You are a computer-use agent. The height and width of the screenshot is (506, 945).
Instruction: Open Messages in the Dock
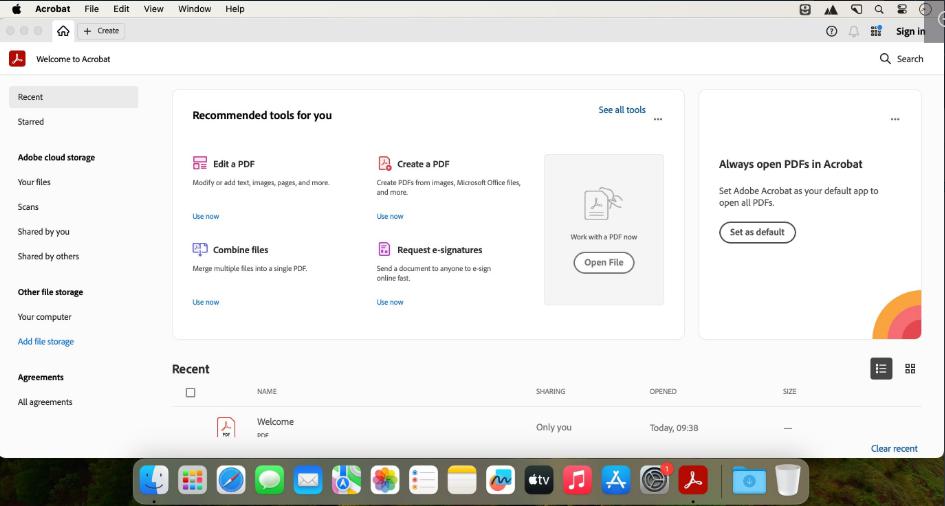(269, 480)
